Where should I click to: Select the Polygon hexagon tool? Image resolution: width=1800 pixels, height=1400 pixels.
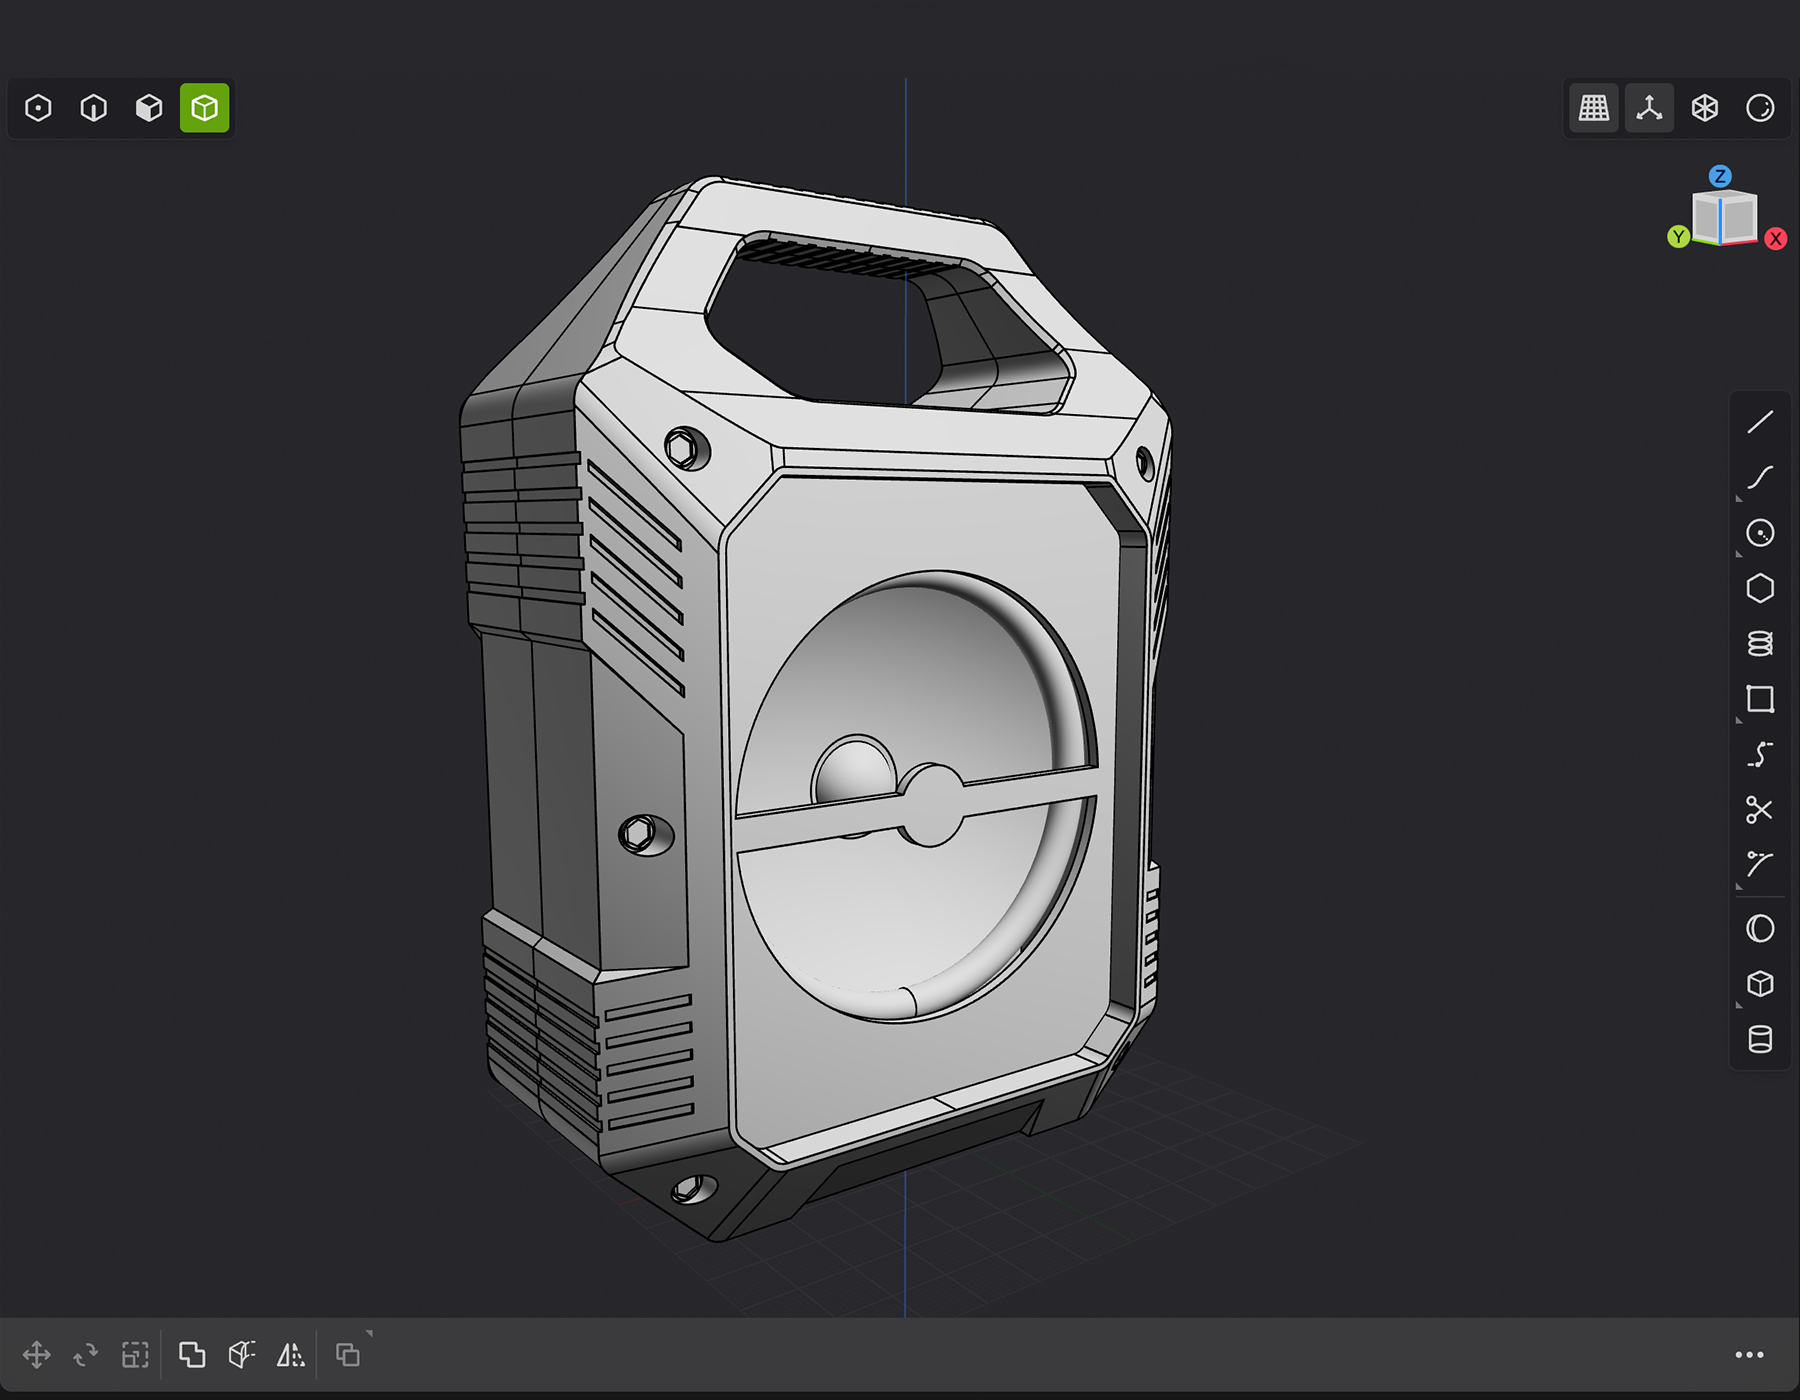pyautogui.click(x=1759, y=588)
